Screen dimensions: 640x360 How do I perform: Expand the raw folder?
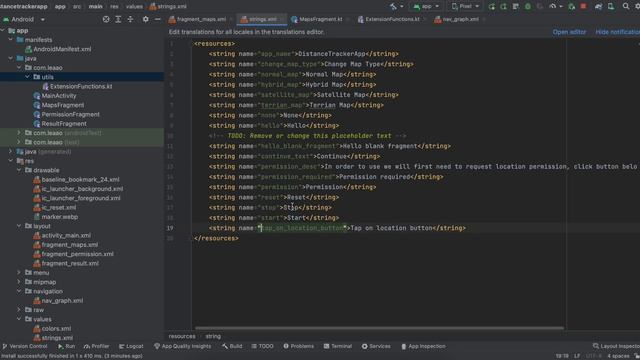coord(19,310)
